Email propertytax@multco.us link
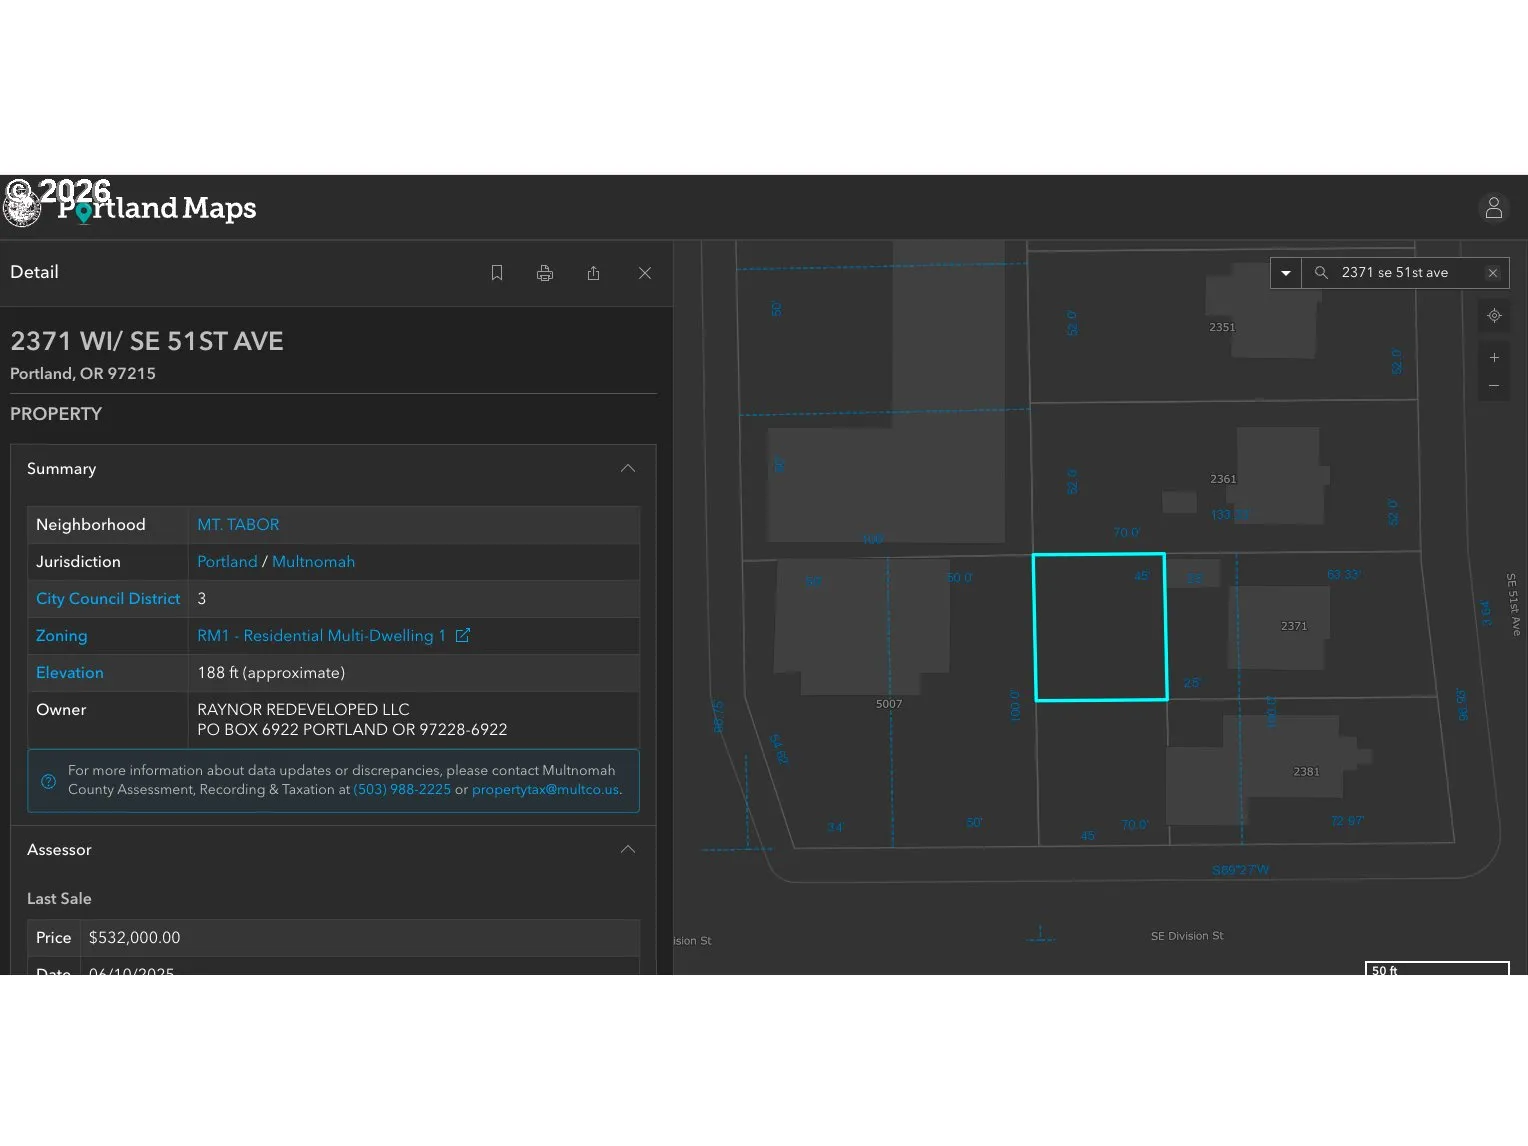This screenshot has height=1146, width=1528. pyautogui.click(x=545, y=790)
